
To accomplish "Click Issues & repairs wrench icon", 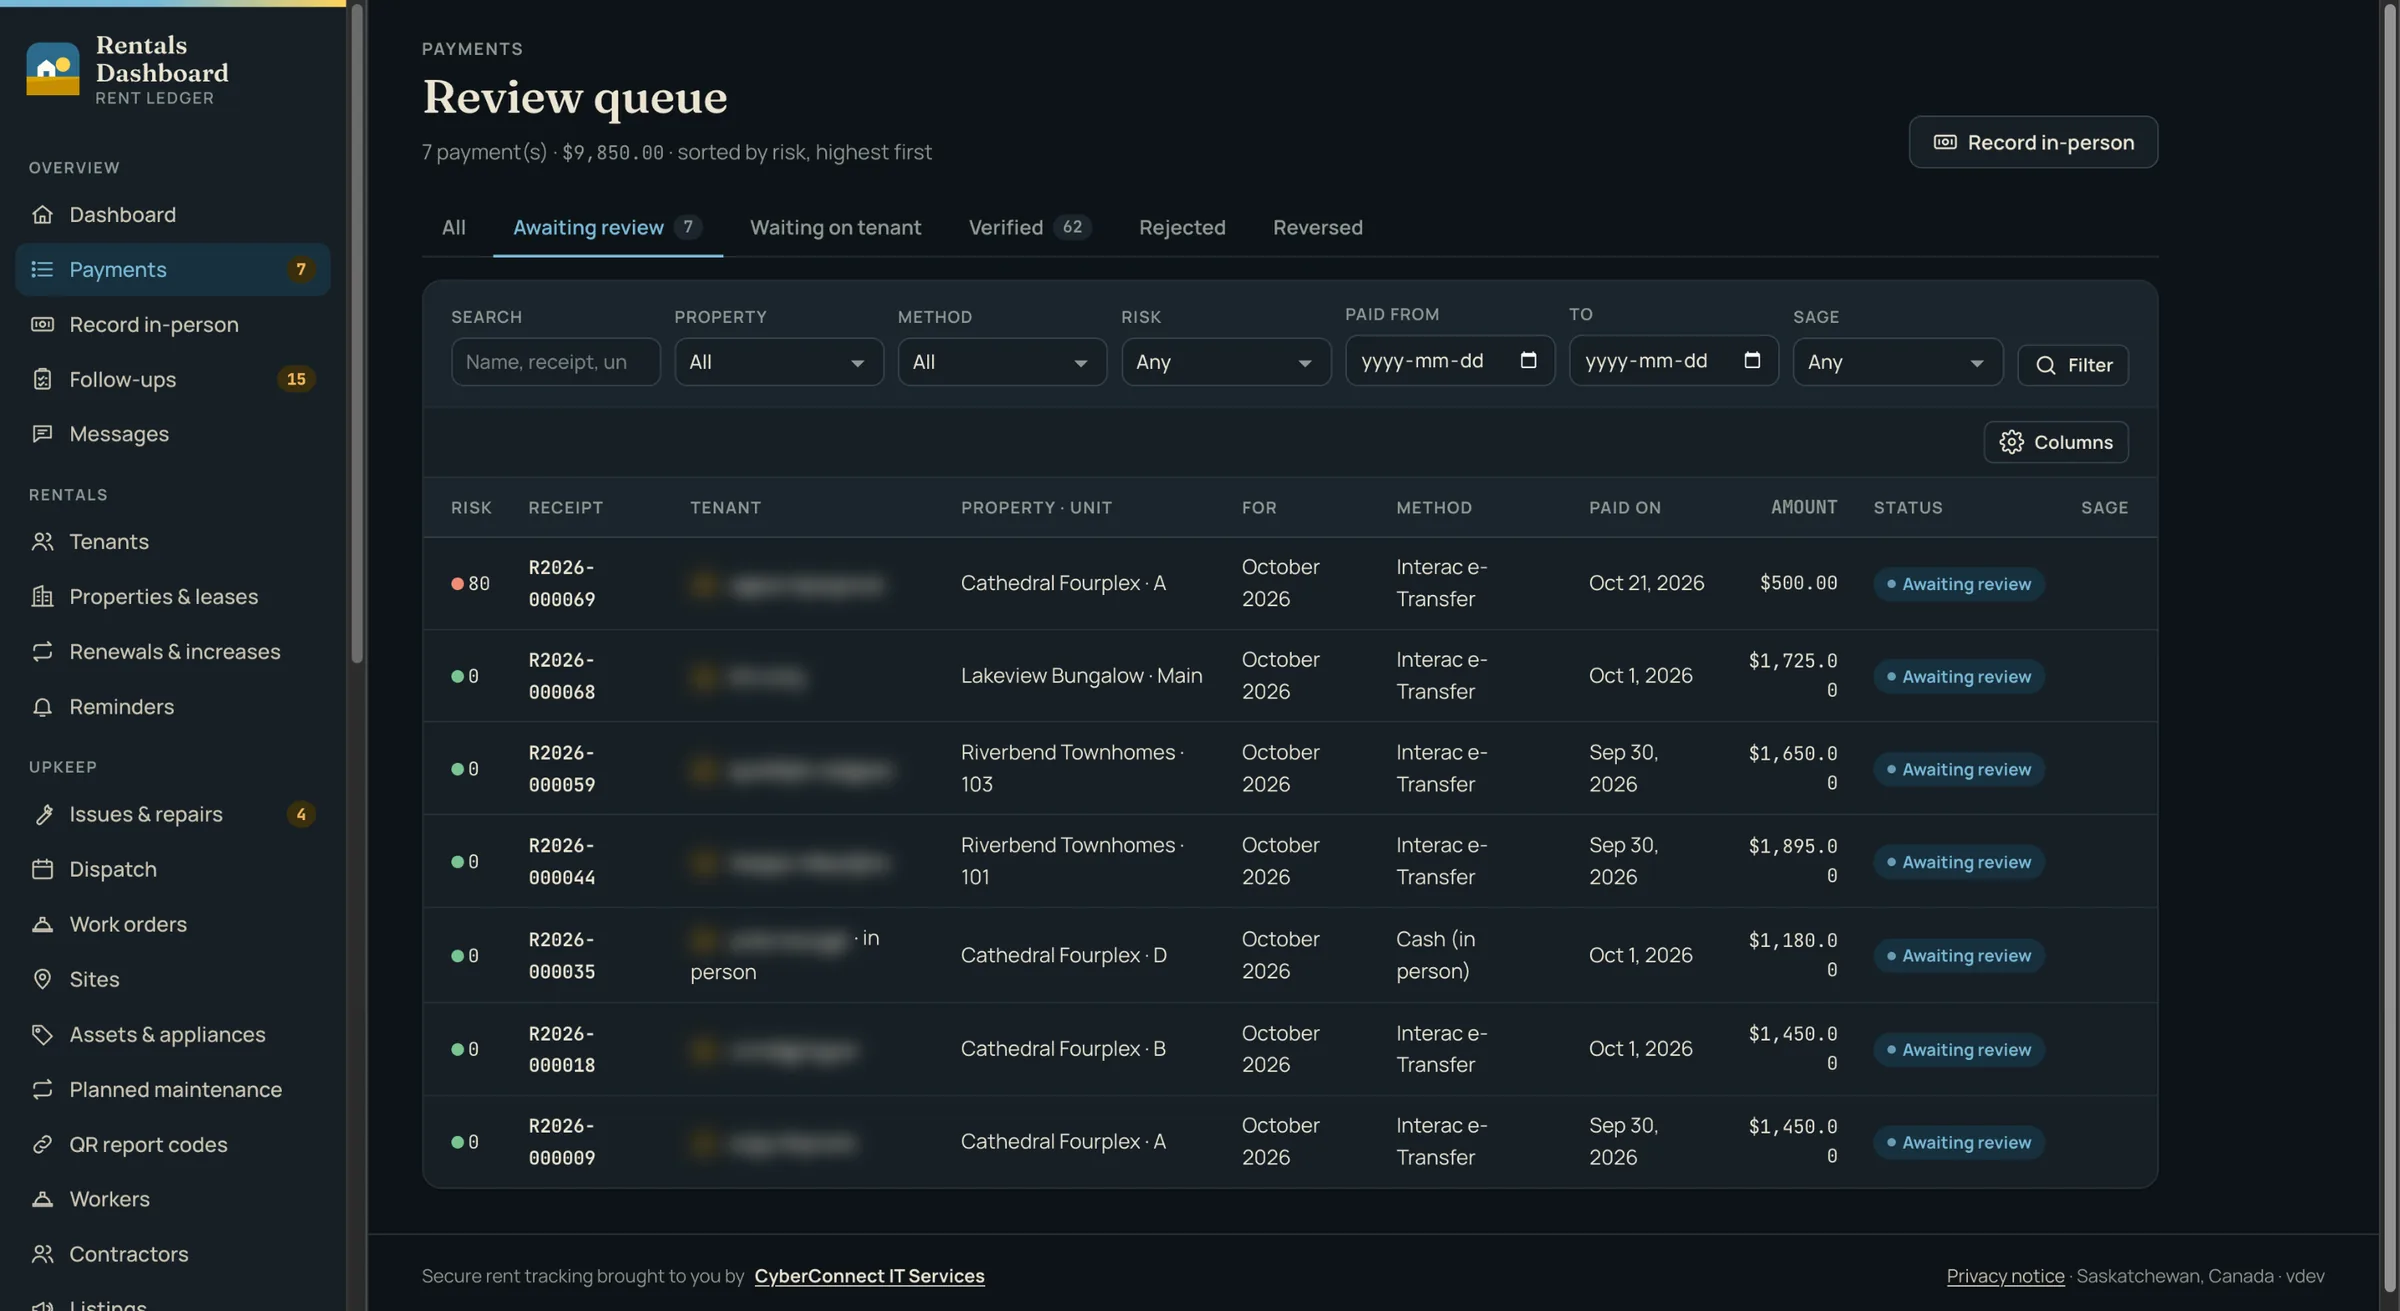I will point(42,814).
